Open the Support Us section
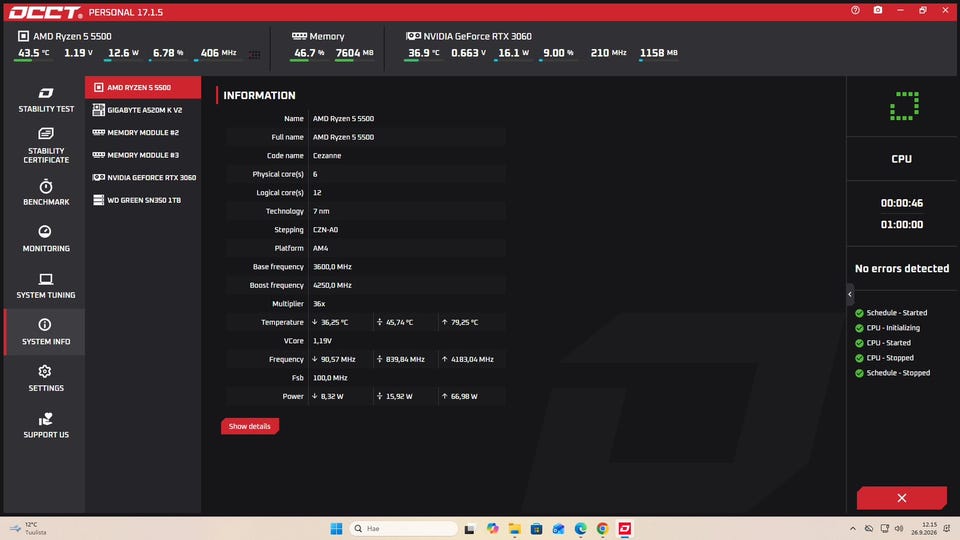 (46, 425)
